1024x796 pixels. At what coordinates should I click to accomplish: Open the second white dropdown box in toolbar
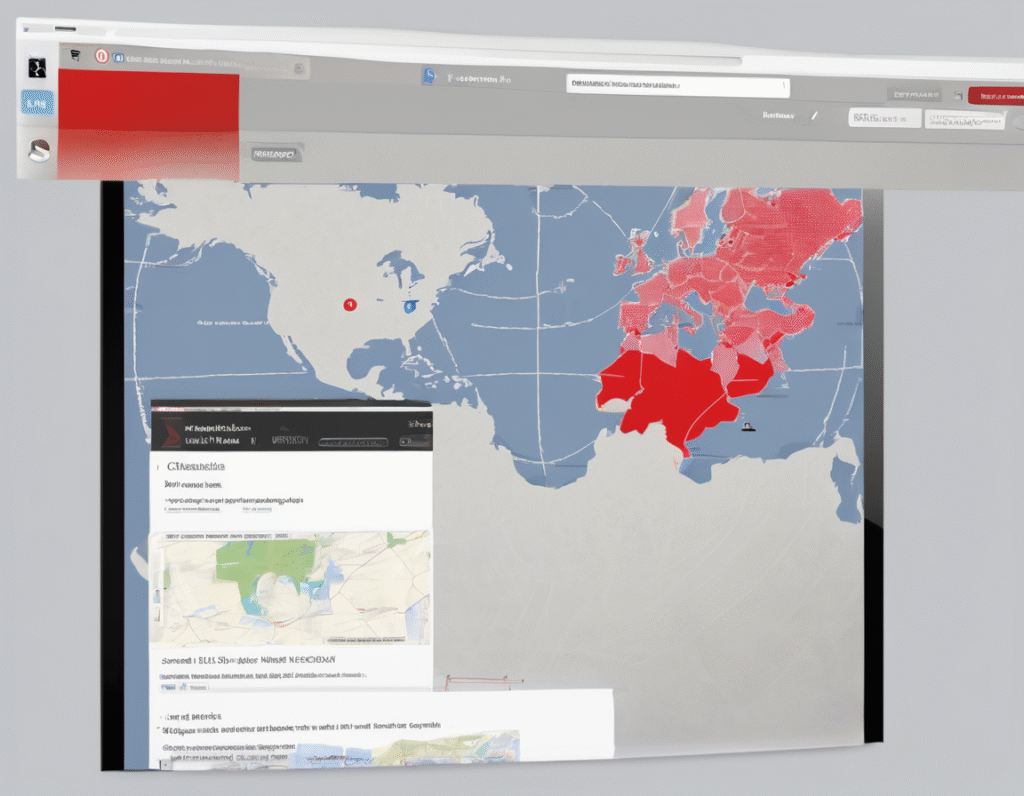tap(964, 120)
